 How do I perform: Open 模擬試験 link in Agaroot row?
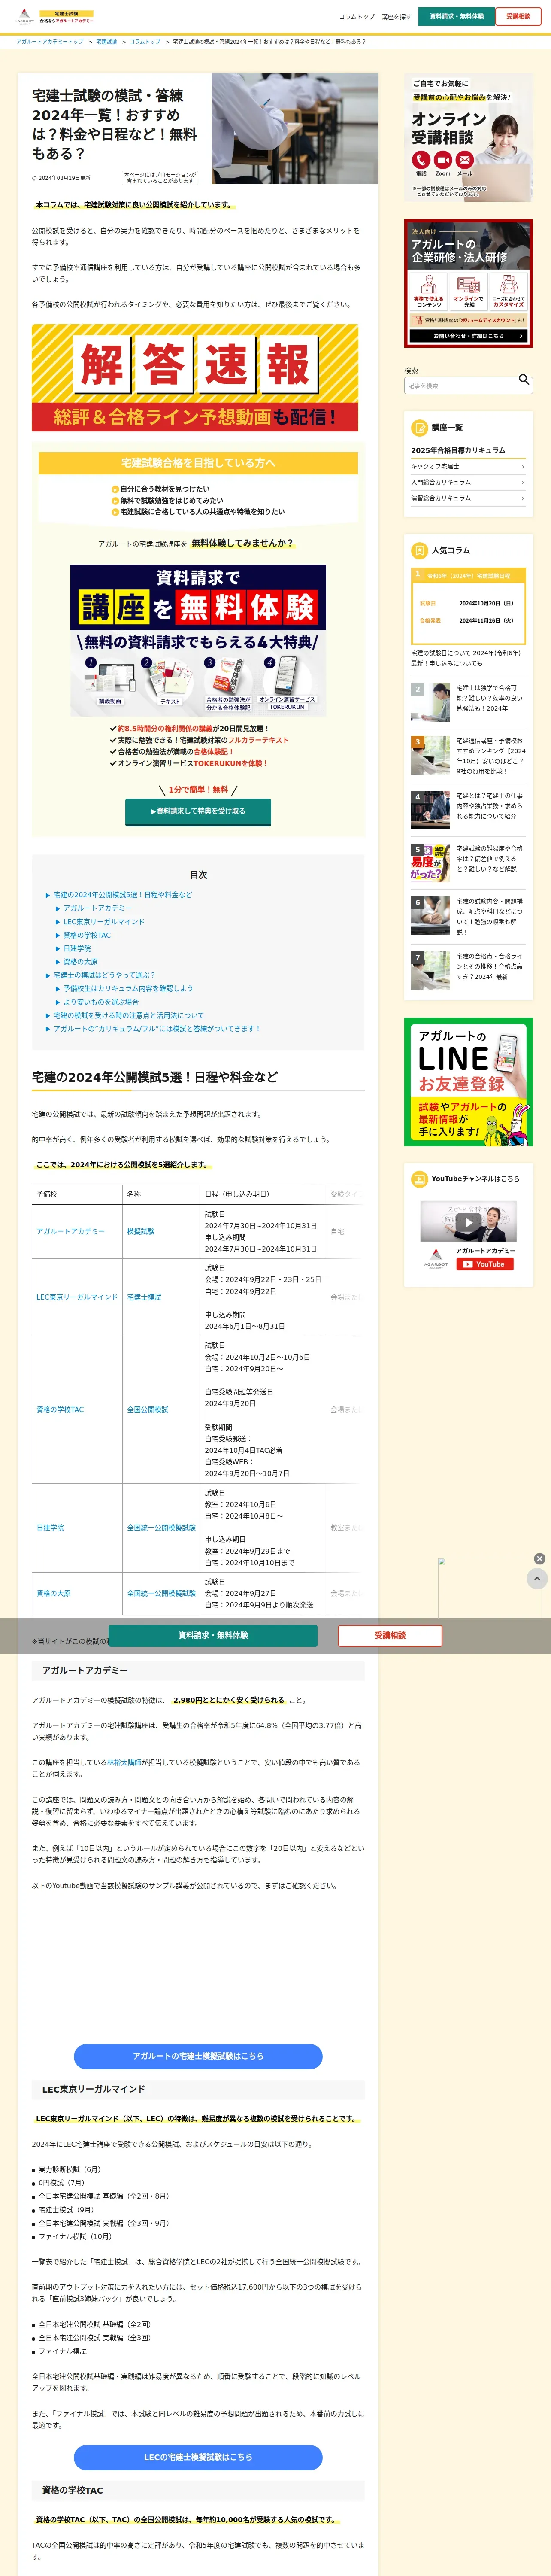click(141, 1232)
